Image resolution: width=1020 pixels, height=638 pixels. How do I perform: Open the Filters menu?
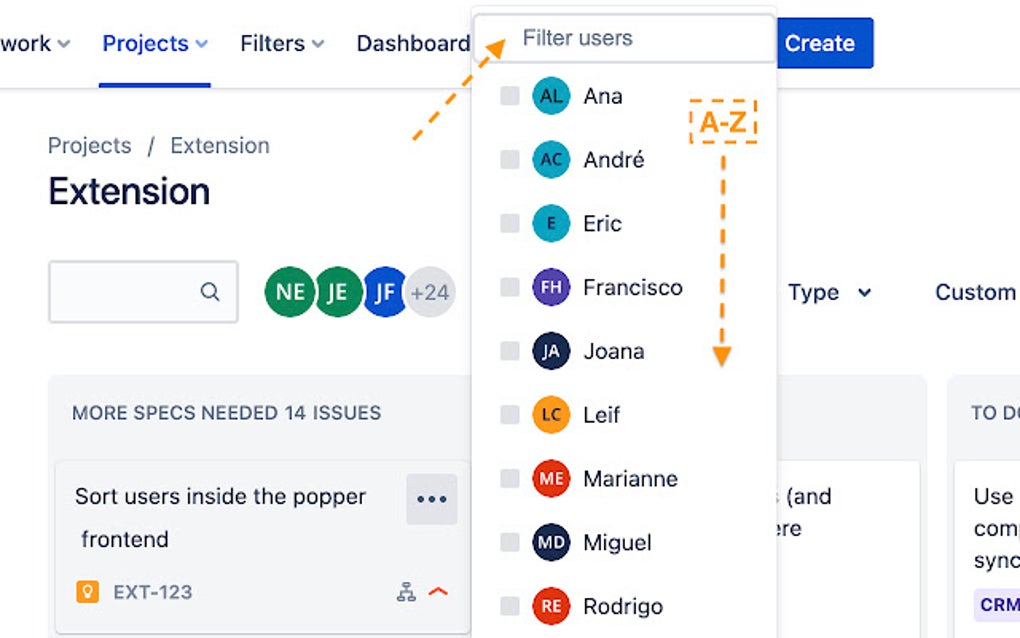pos(280,43)
